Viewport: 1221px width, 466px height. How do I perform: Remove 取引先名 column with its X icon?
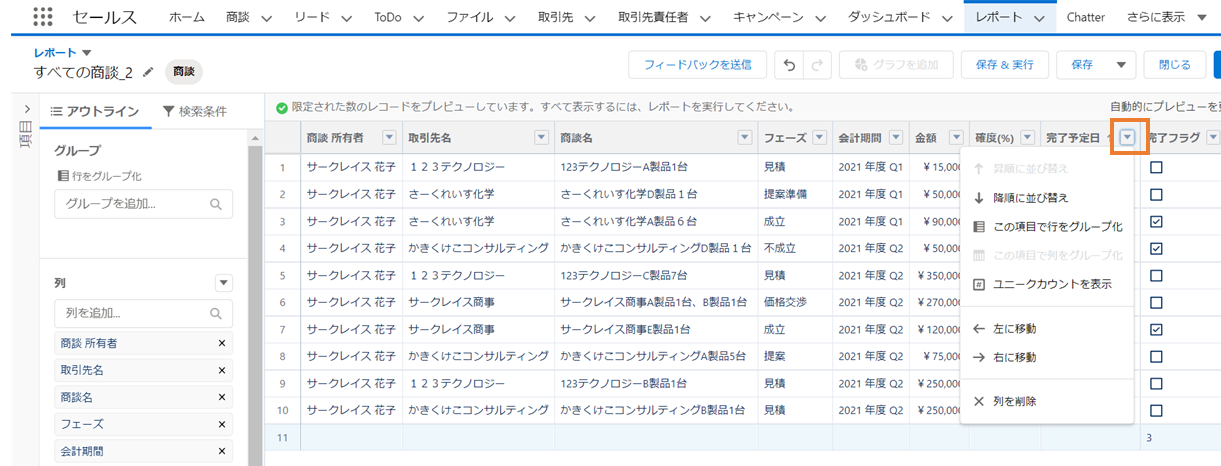(x=222, y=370)
